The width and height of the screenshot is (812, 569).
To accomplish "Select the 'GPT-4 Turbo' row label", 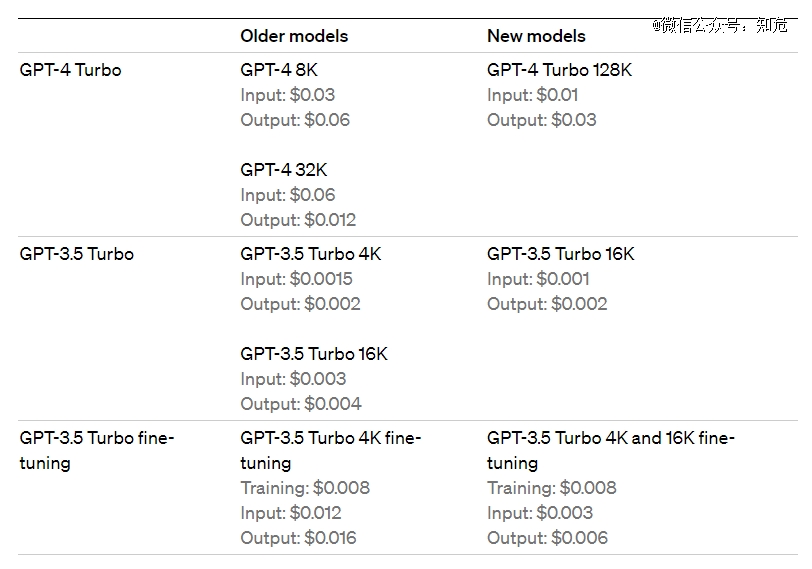I will pyautogui.click(x=70, y=70).
